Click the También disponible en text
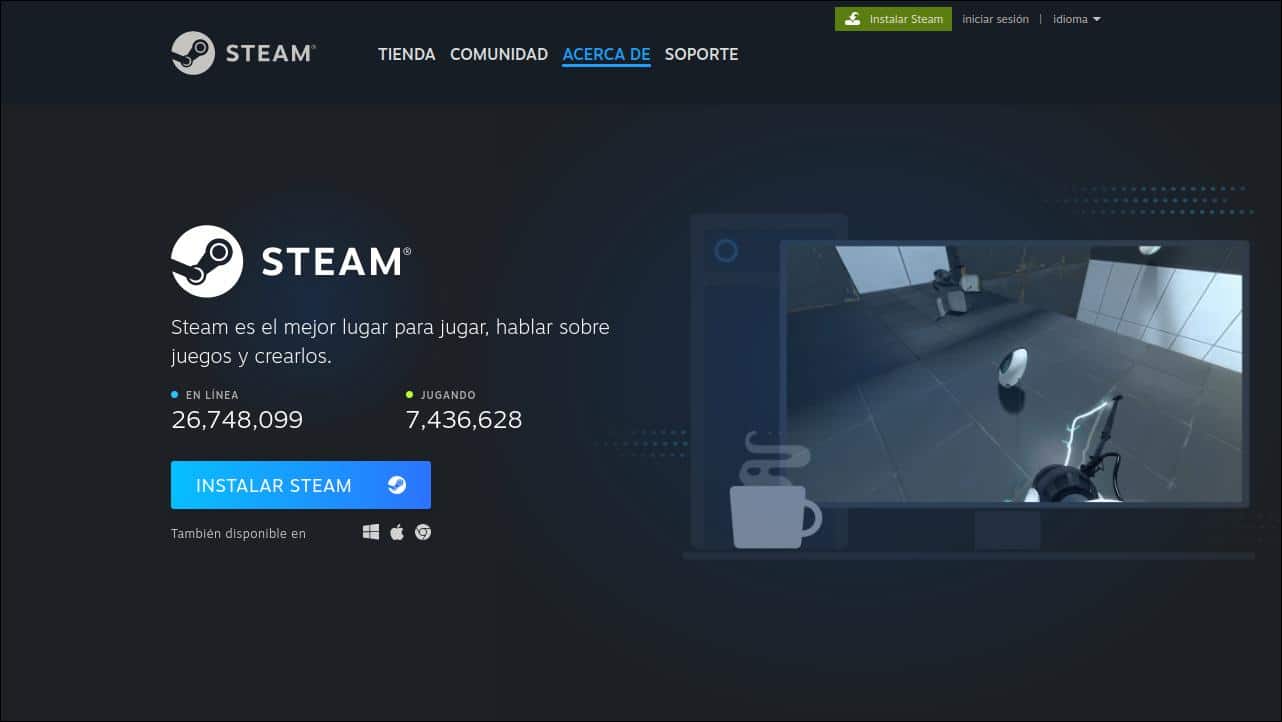The image size is (1282, 722). click(238, 534)
